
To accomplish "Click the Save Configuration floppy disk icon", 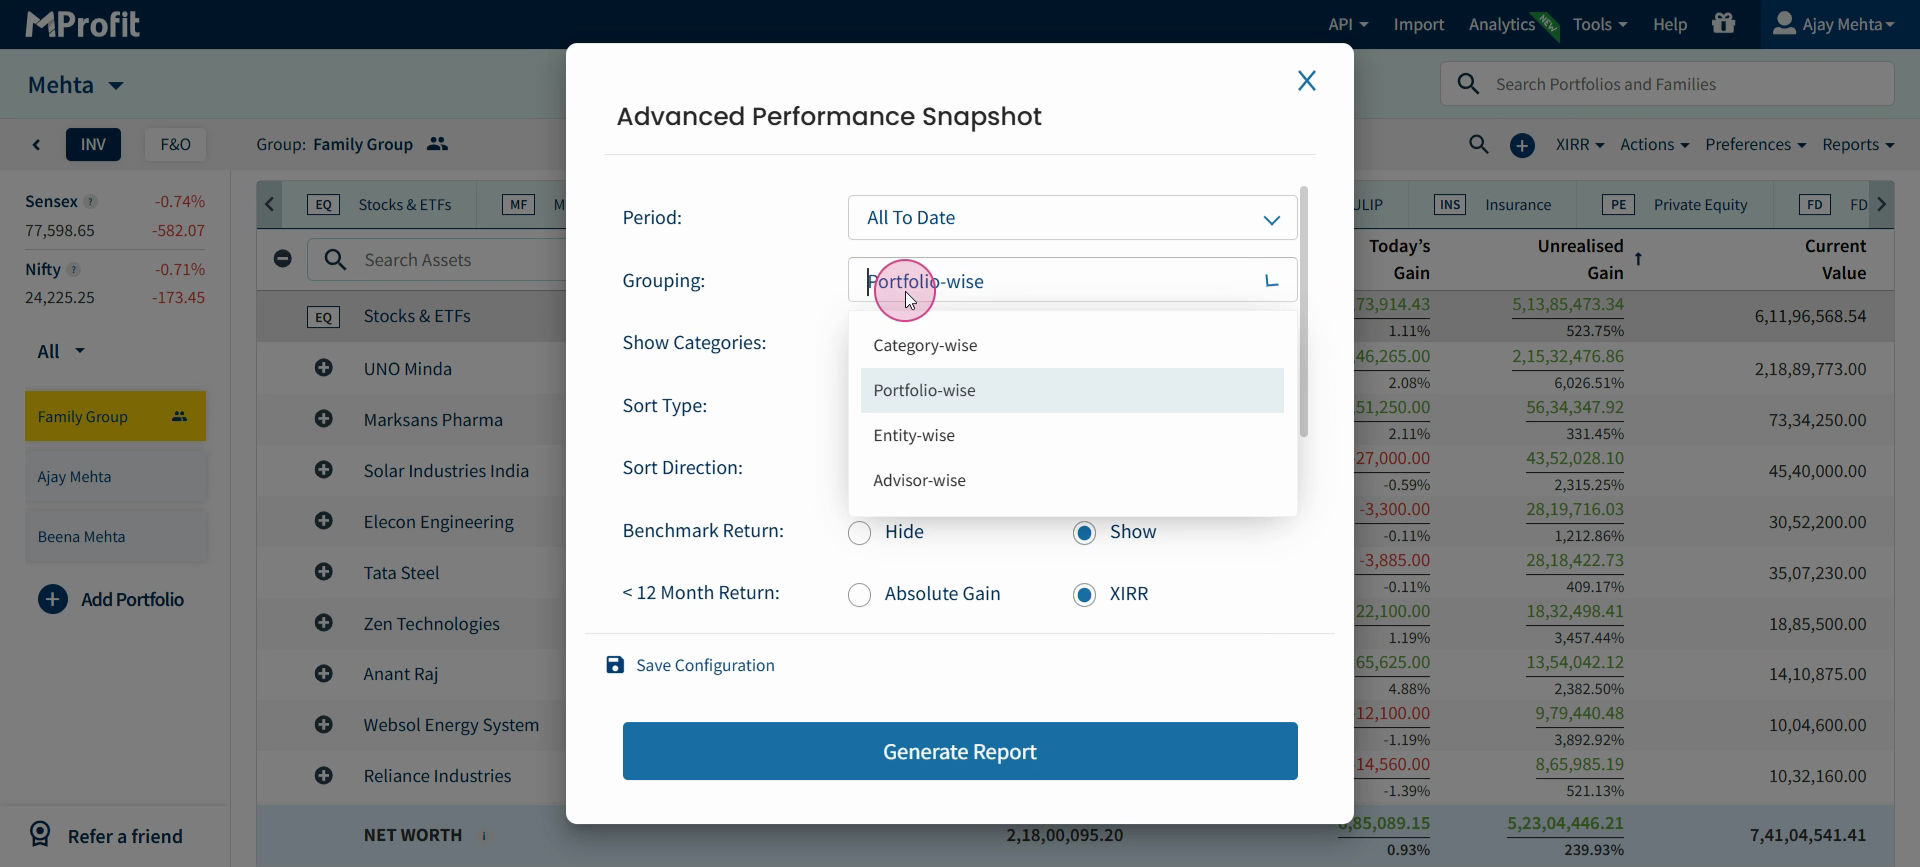I will (x=615, y=665).
